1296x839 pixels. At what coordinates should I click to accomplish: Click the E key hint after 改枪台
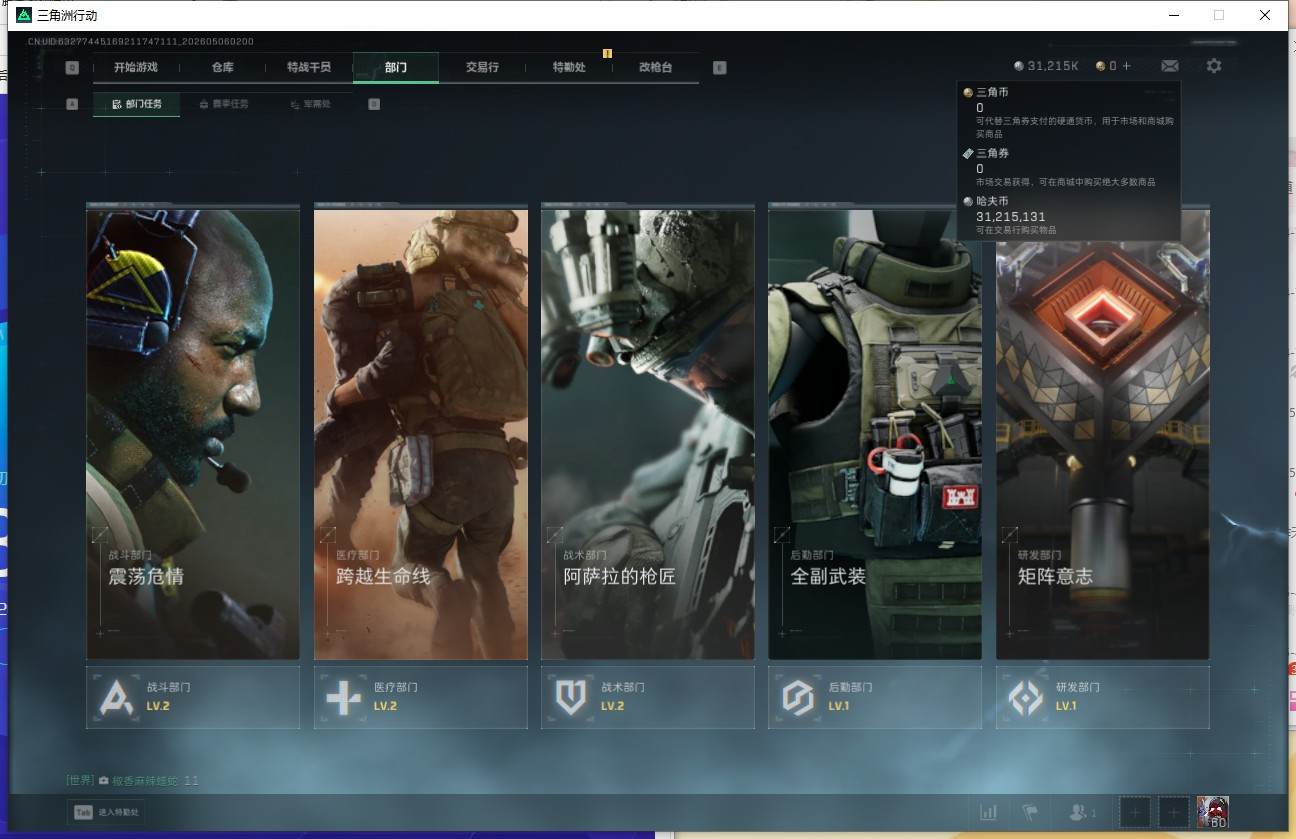[720, 68]
